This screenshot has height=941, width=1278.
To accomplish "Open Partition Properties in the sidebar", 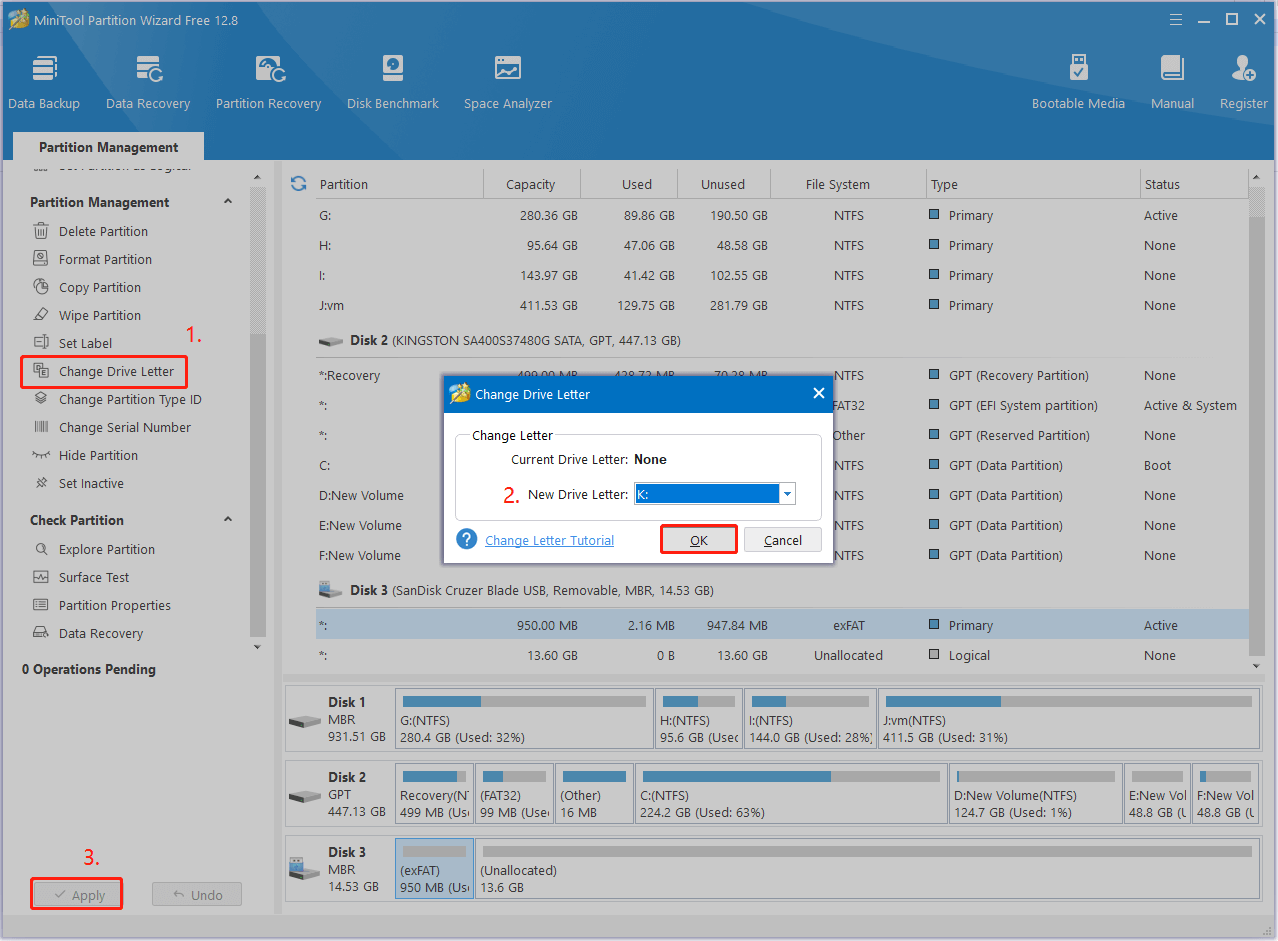I will [x=115, y=605].
